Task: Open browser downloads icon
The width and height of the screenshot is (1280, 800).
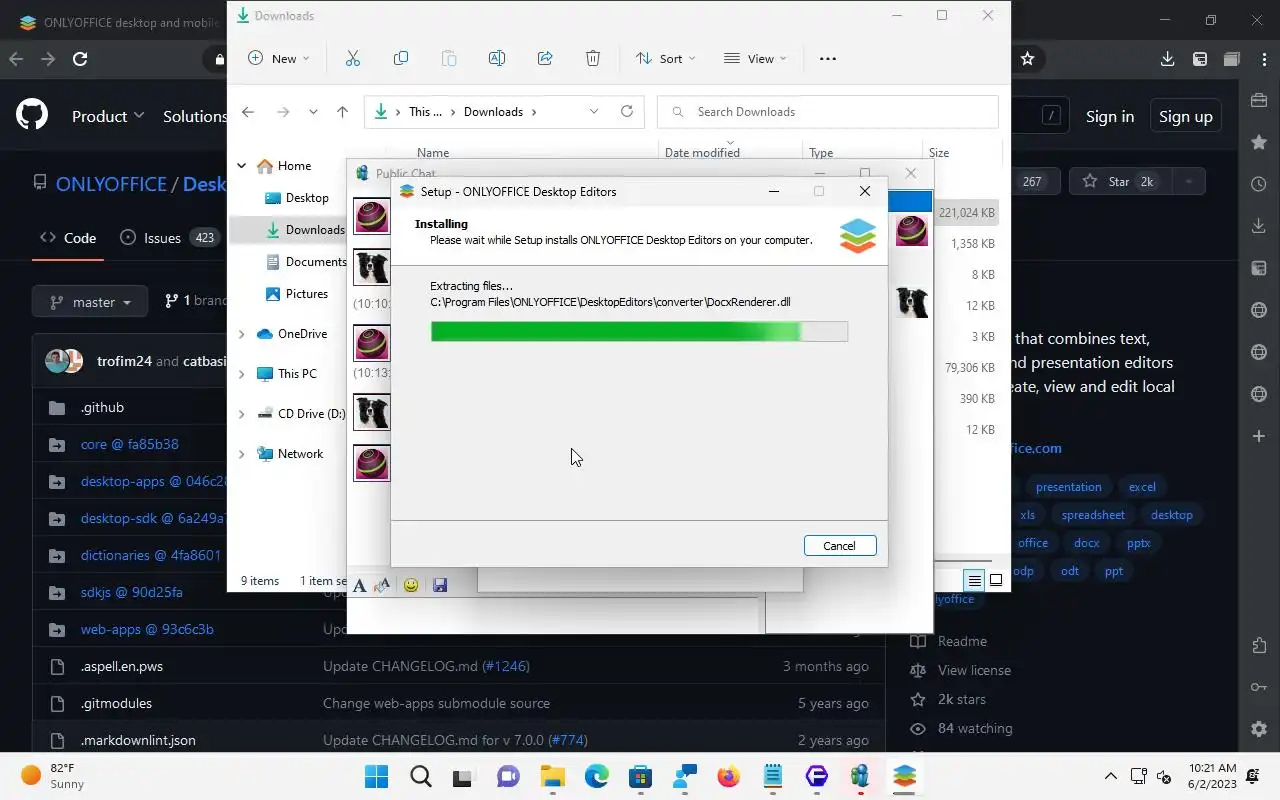Action: point(1167,59)
